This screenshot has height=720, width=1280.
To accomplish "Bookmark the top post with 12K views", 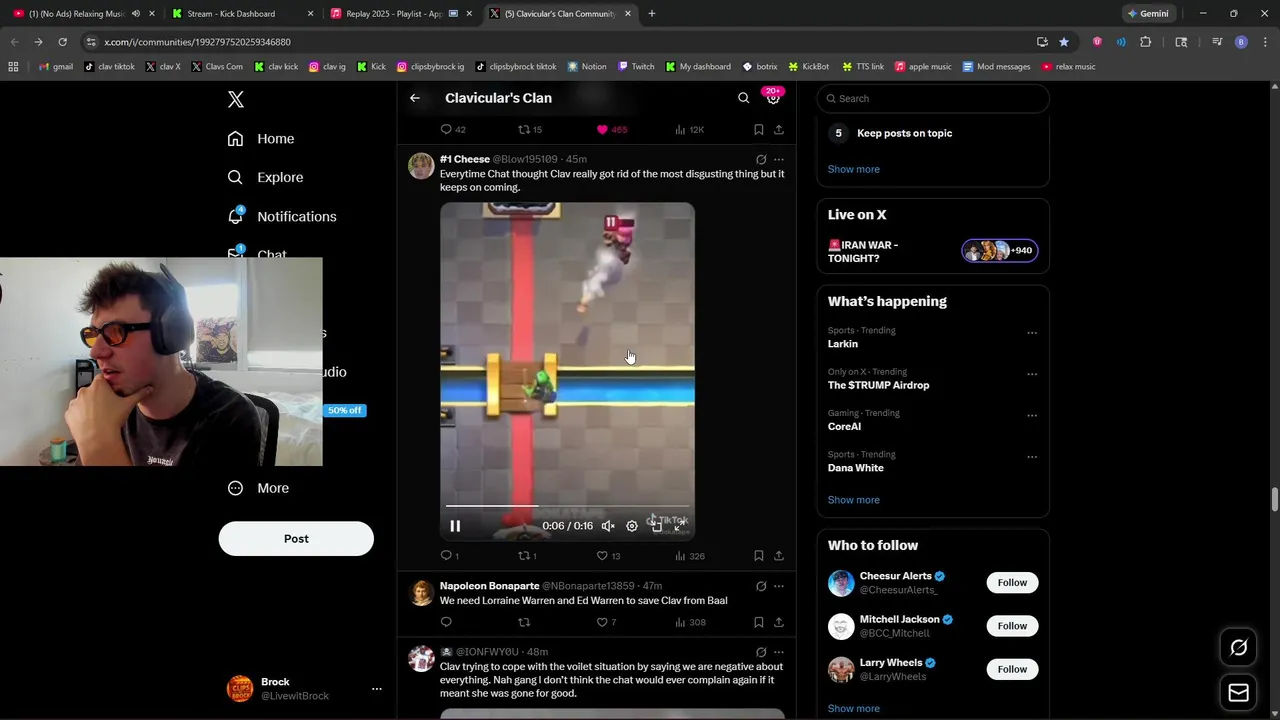I will [x=759, y=130].
